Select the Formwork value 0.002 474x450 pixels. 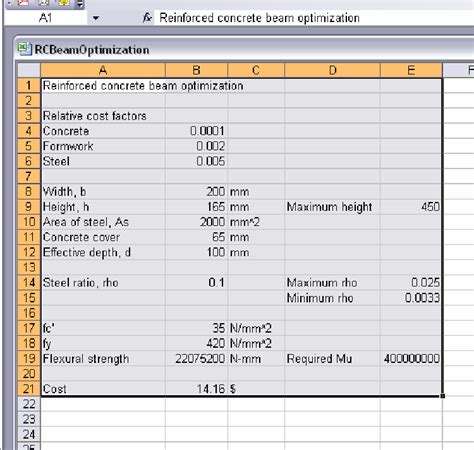coord(197,146)
